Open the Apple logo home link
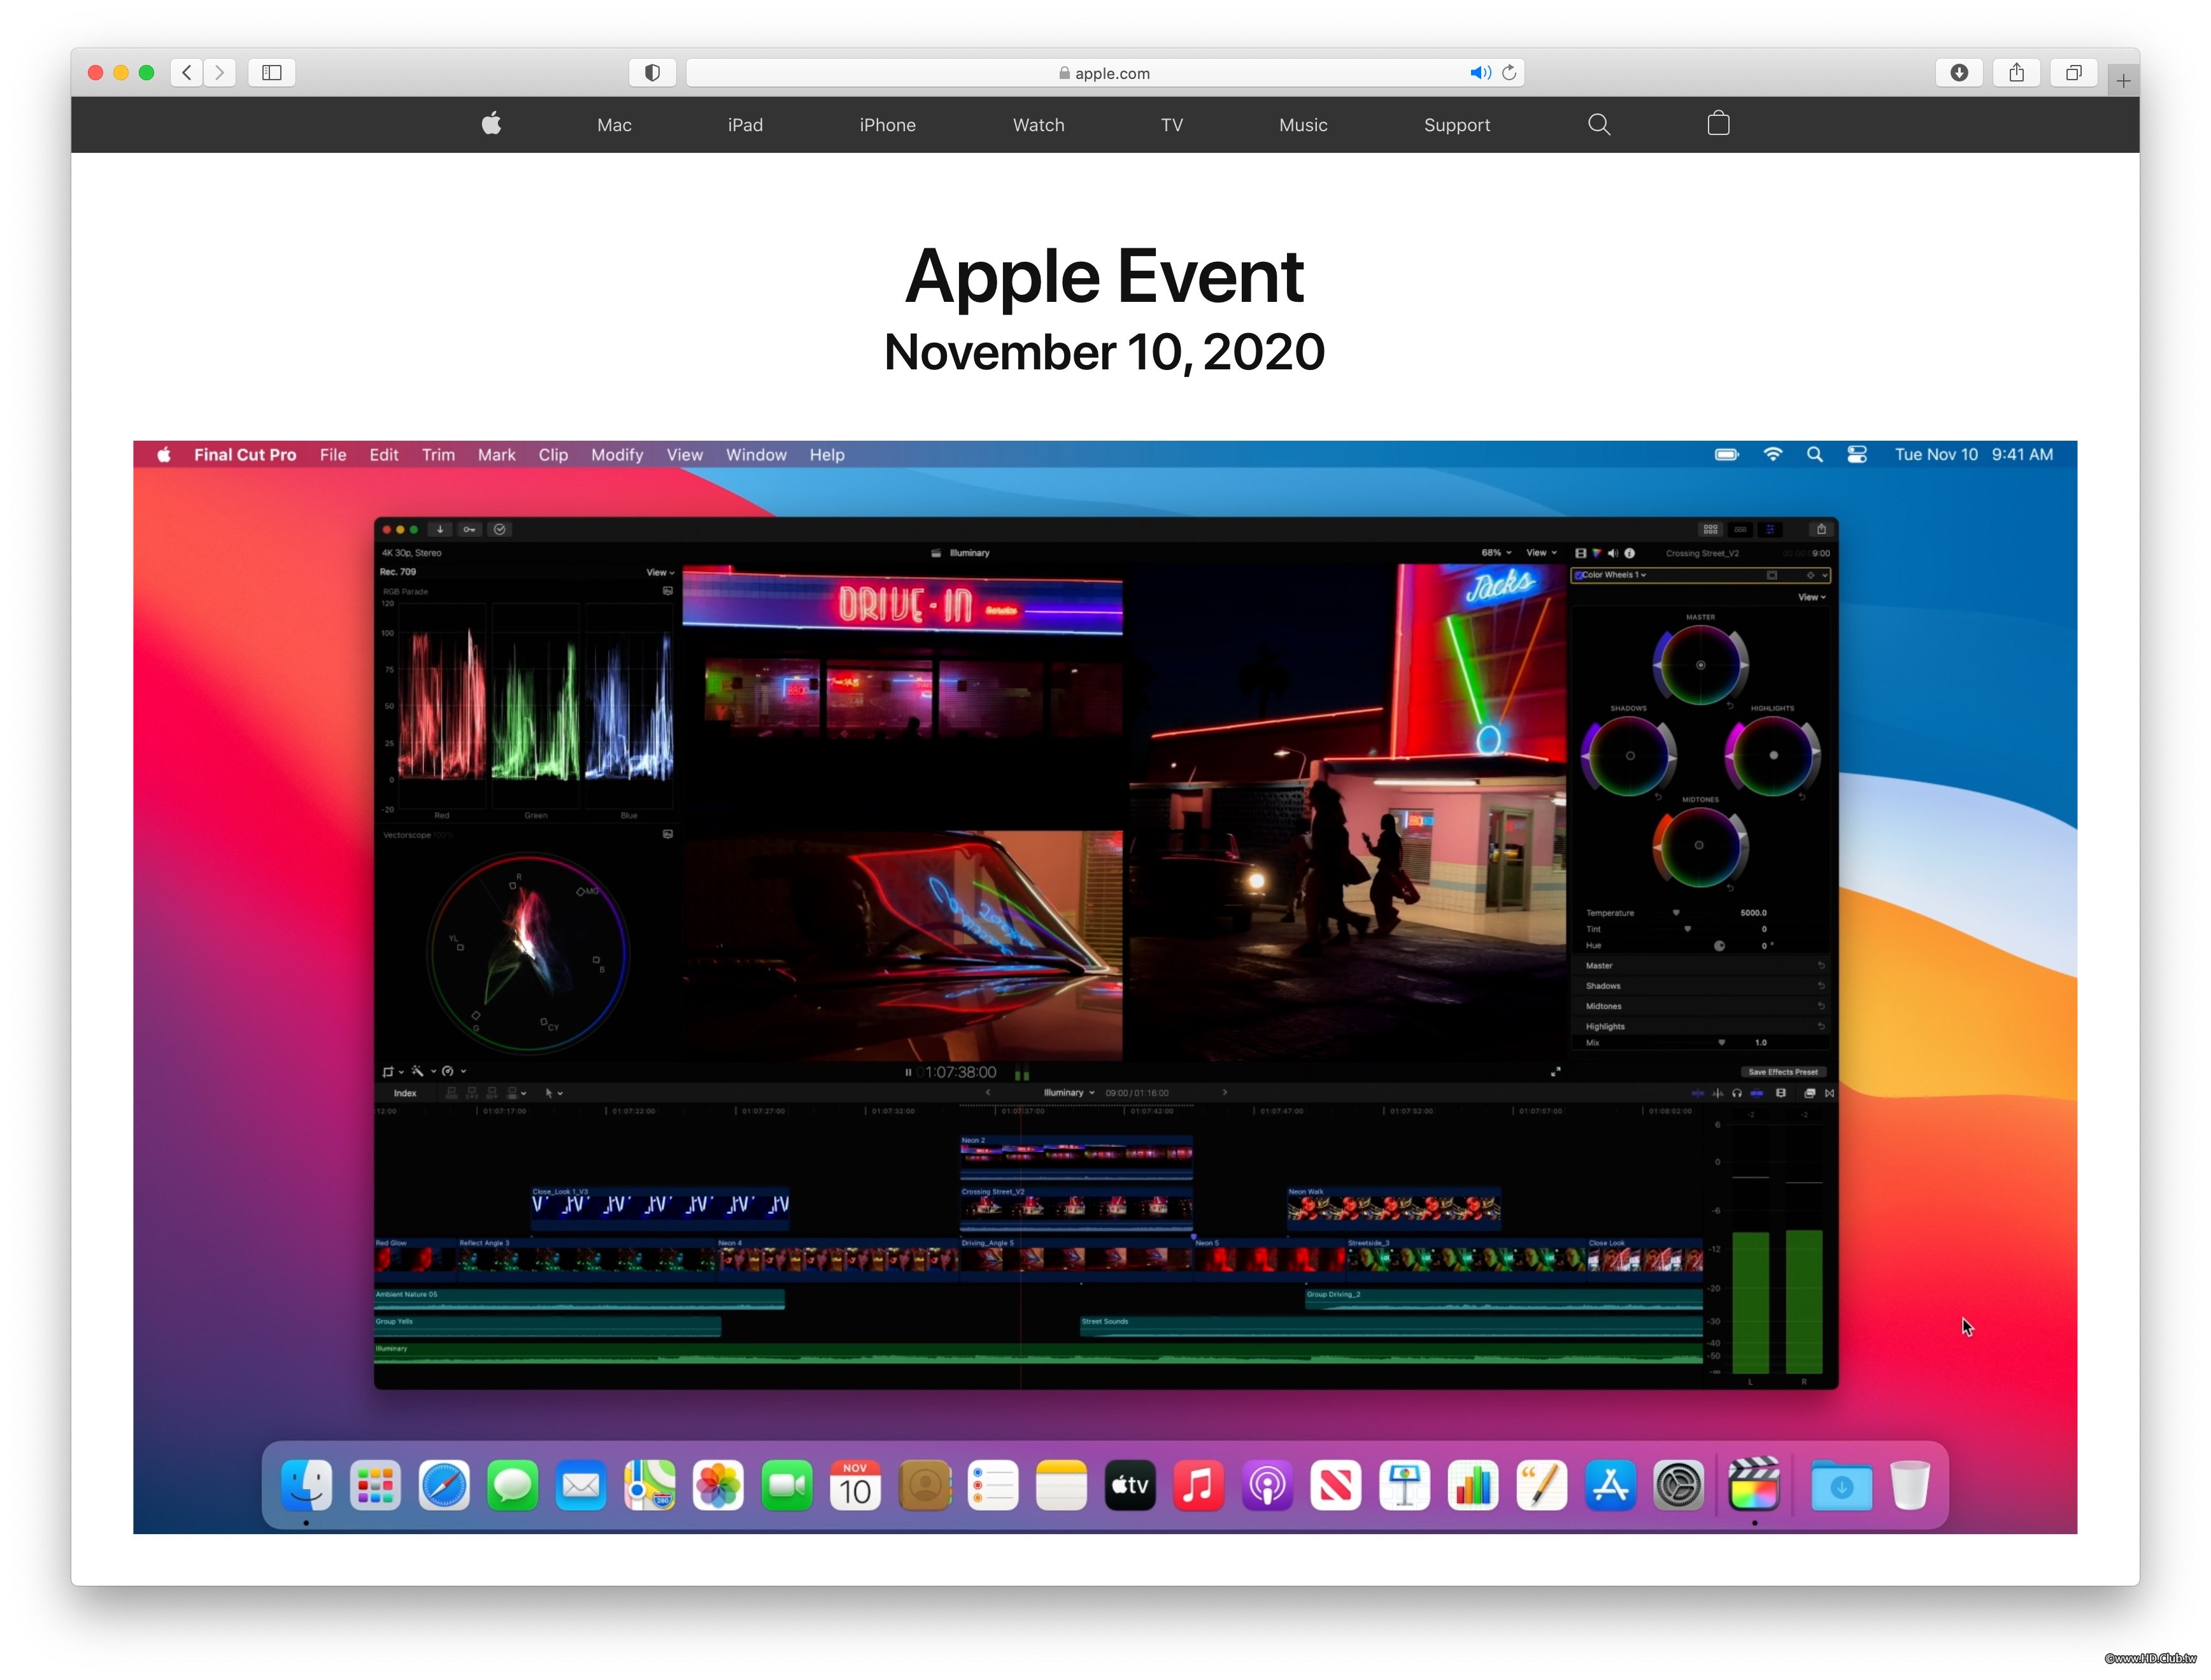Image resolution: width=2211 pixels, height=1680 pixels. (491, 124)
